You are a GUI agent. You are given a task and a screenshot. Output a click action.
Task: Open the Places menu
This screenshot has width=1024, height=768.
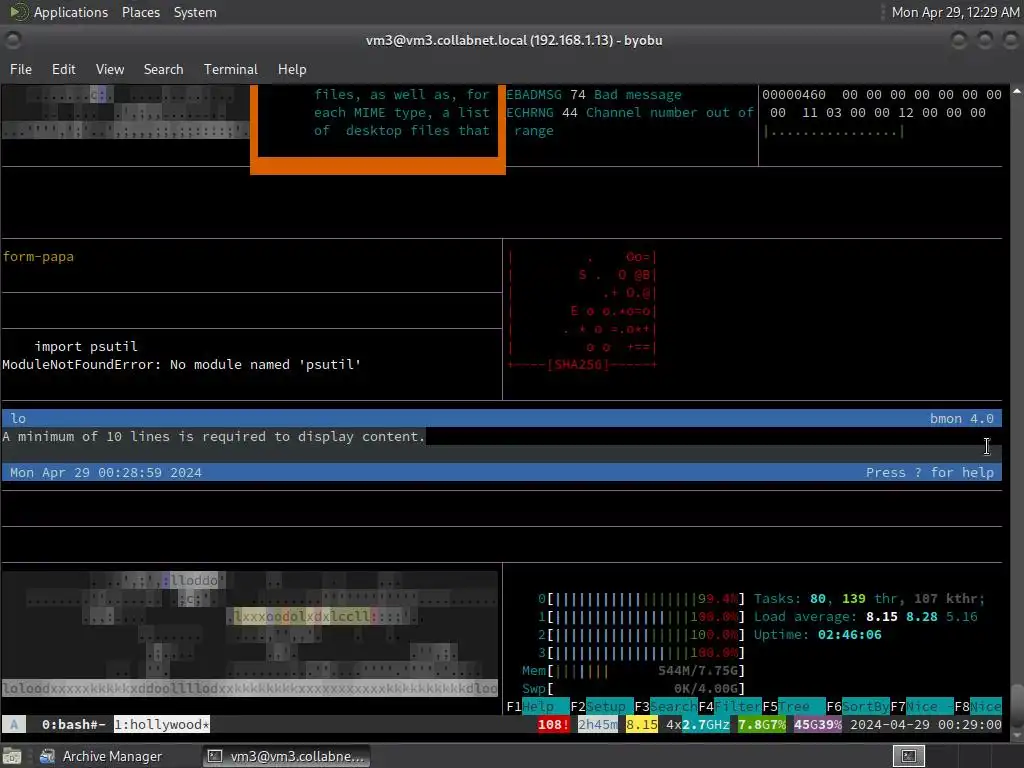point(141,12)
